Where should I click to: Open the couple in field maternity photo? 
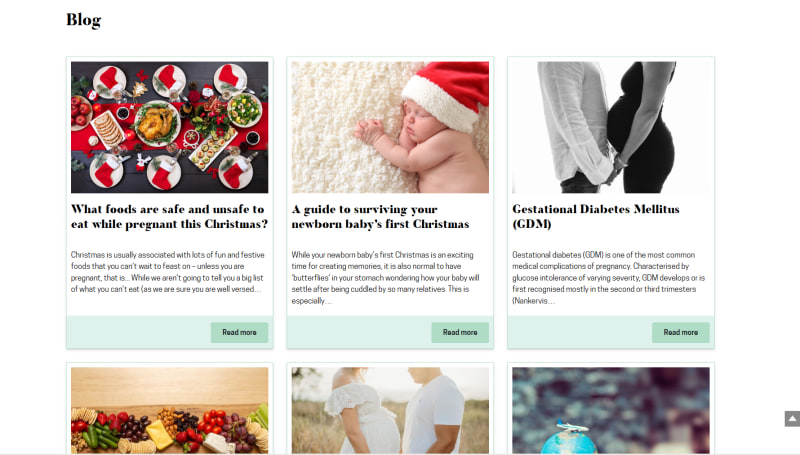(x=390, y=410)
